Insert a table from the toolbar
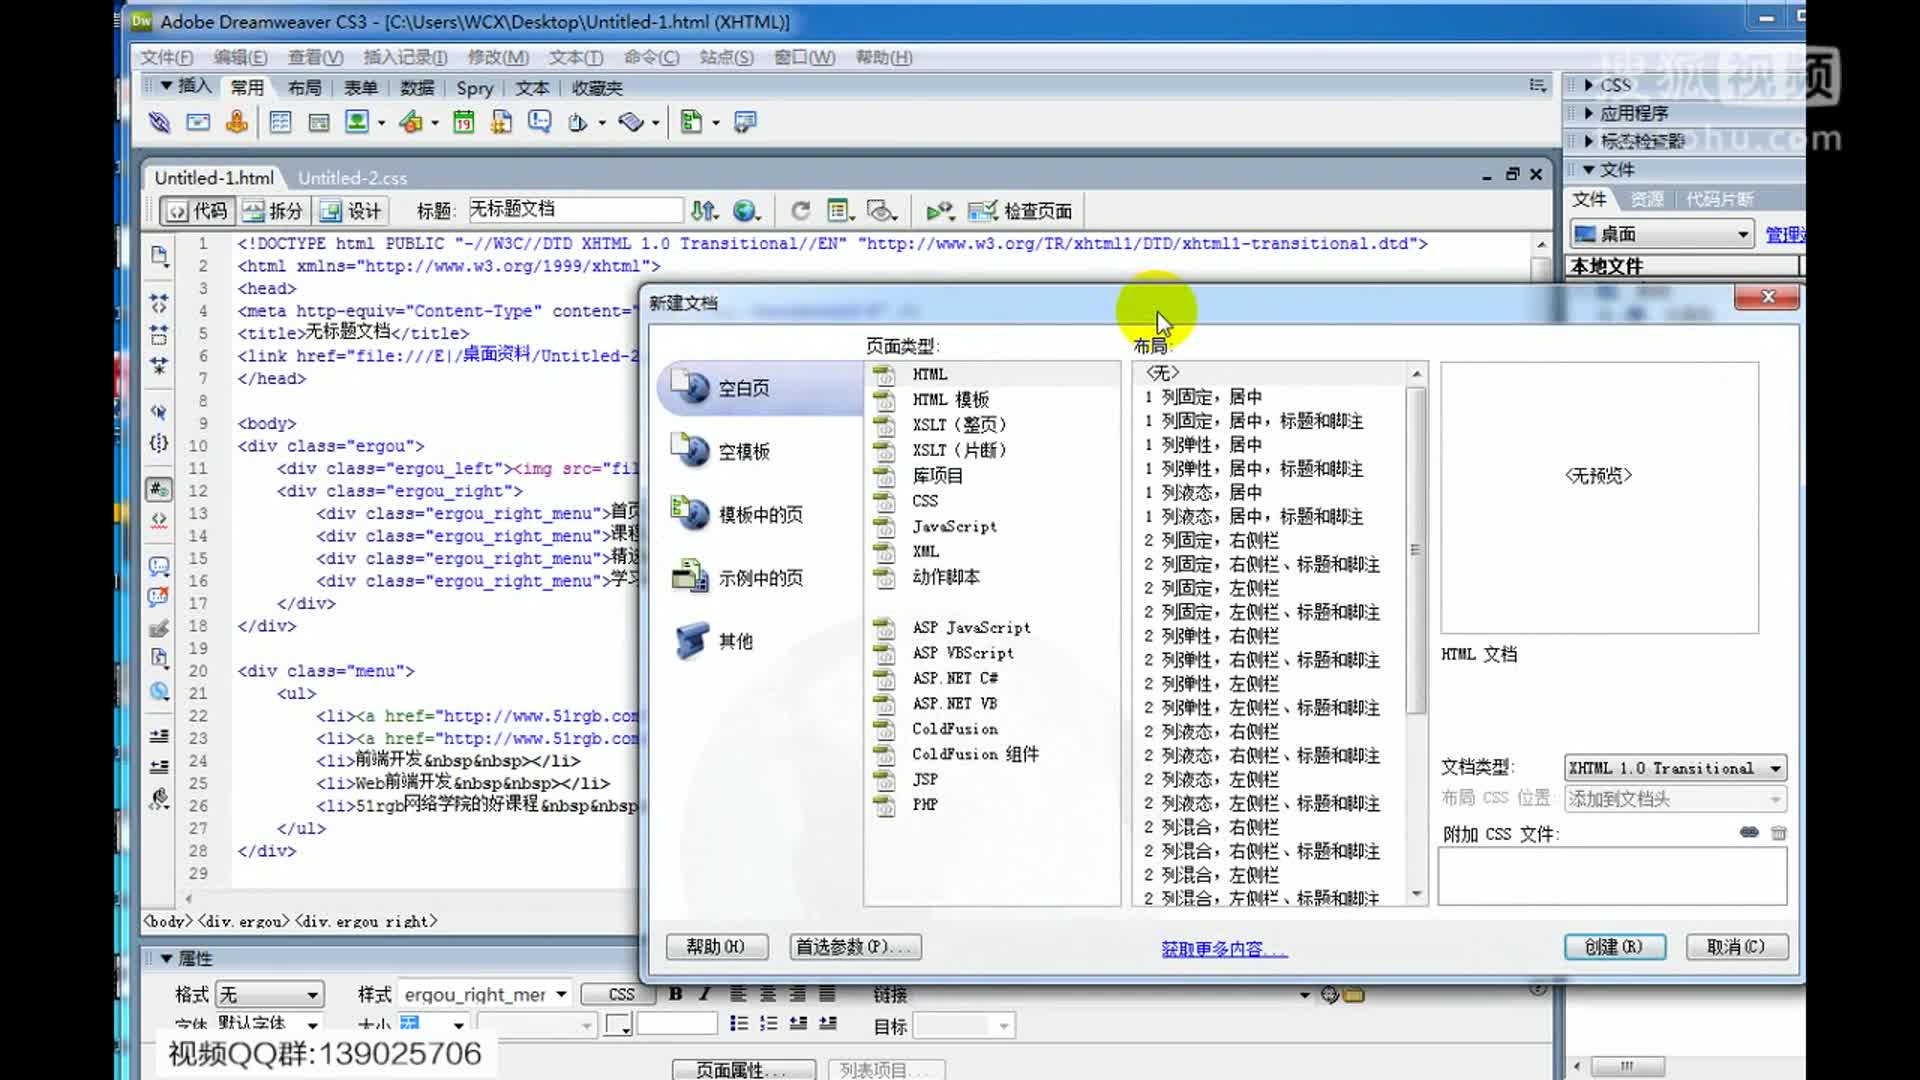 pyautogui.click(x=281, y=122)
